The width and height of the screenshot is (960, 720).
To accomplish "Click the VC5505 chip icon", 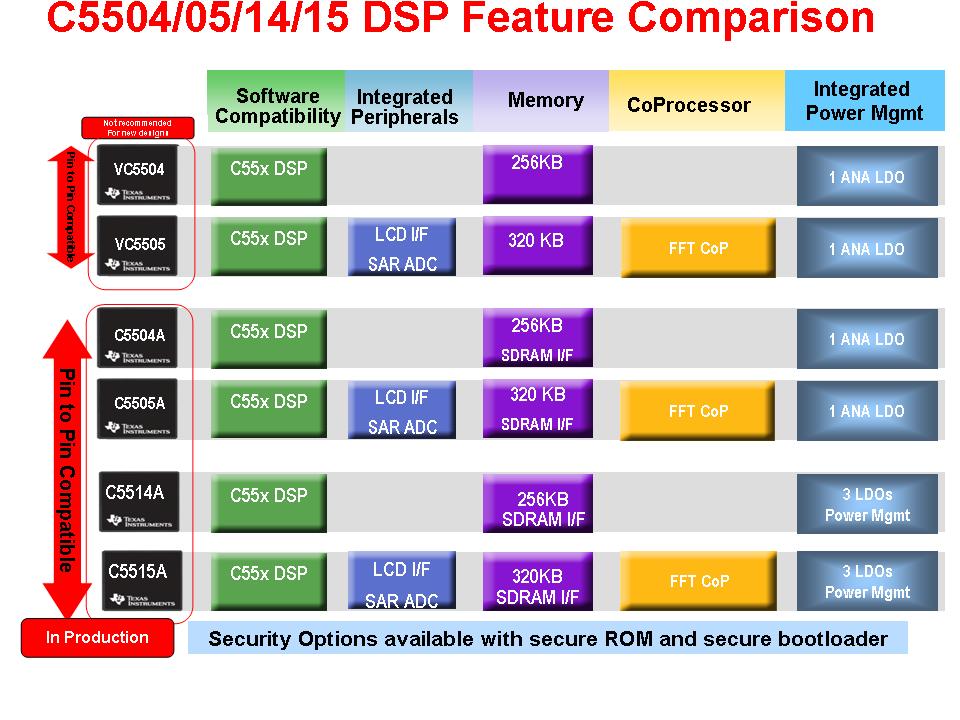I will (x=138, y=246).
